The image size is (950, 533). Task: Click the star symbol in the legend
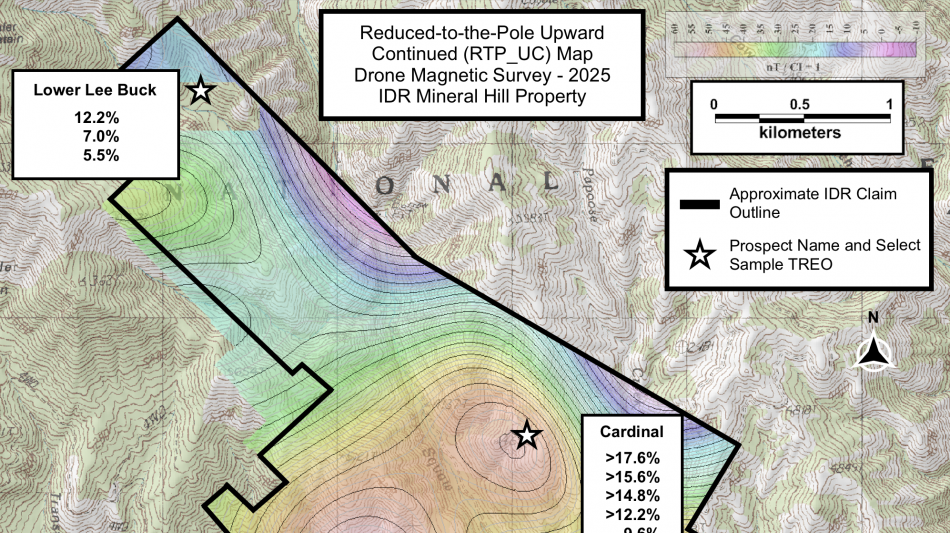(x=700, y=255)
